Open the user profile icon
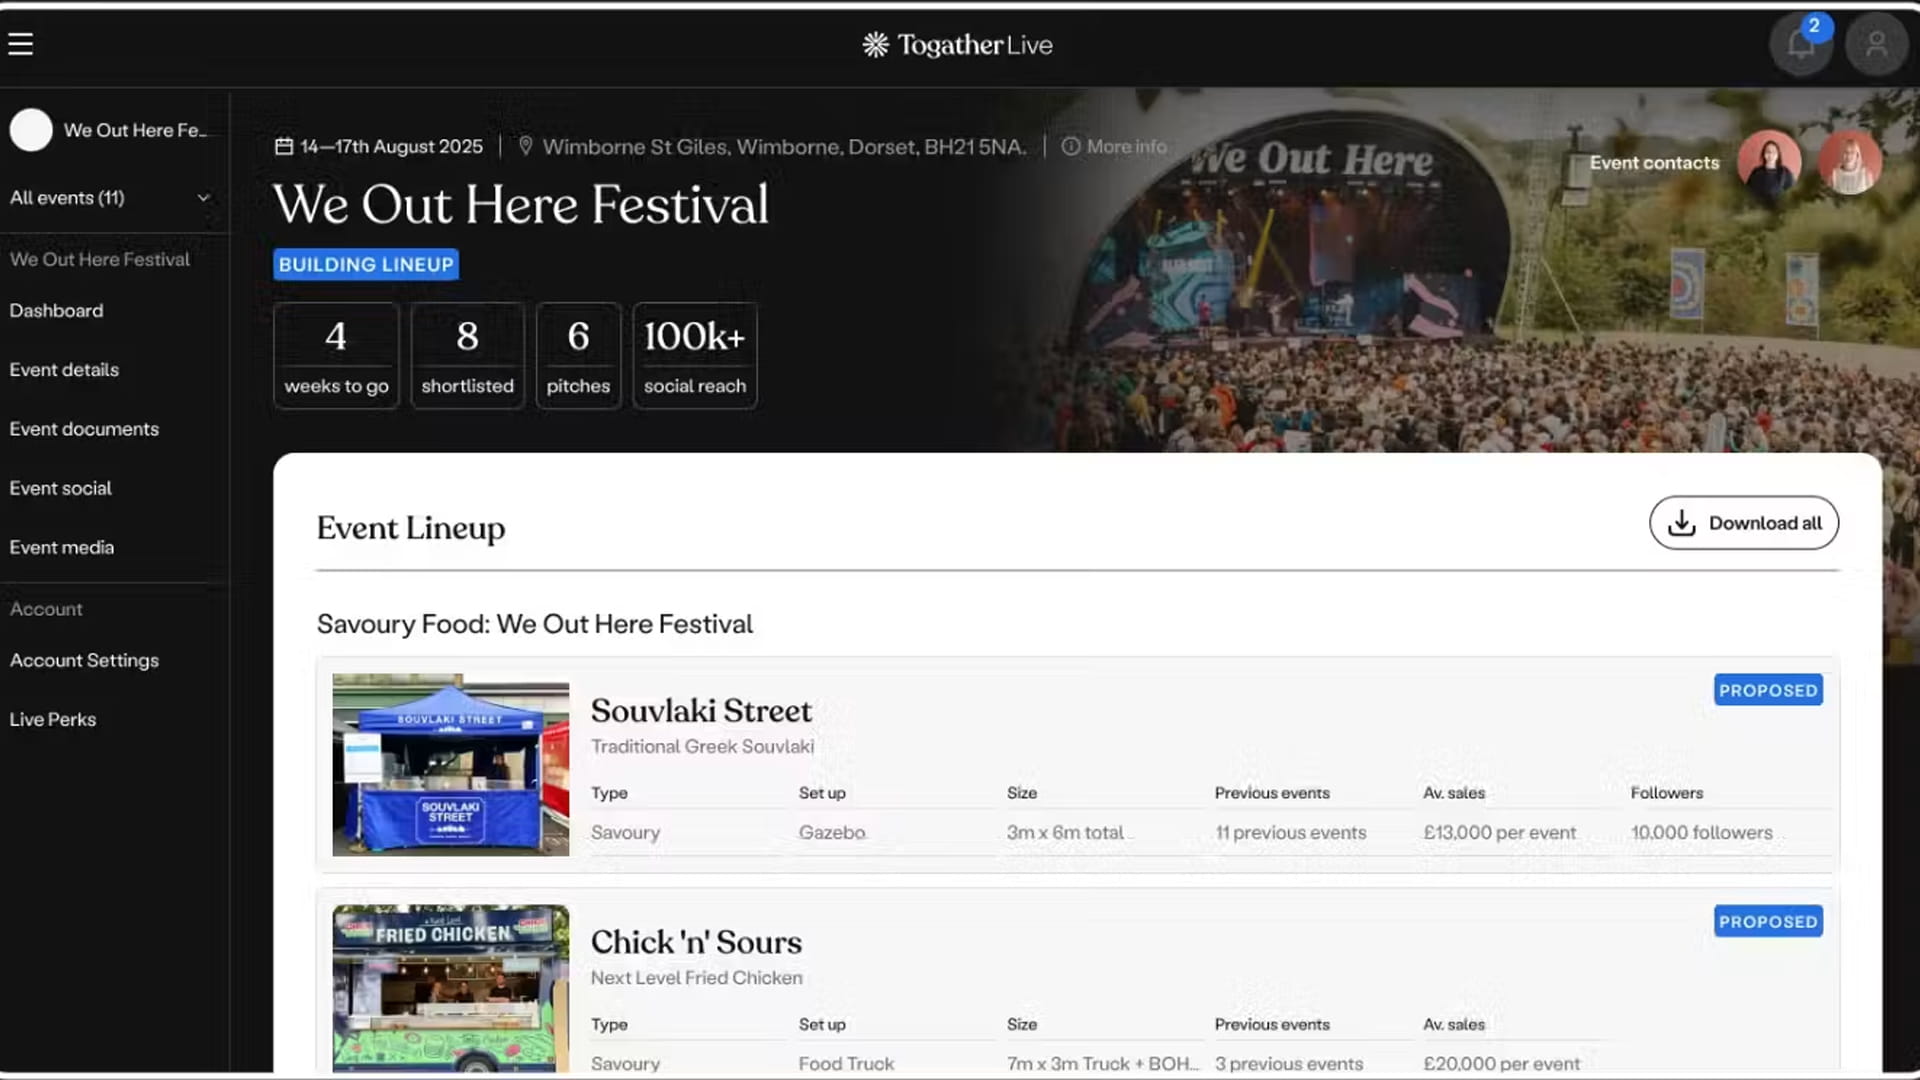The height and width of the screenshot is (1080, 1920). coord(1876,44)
